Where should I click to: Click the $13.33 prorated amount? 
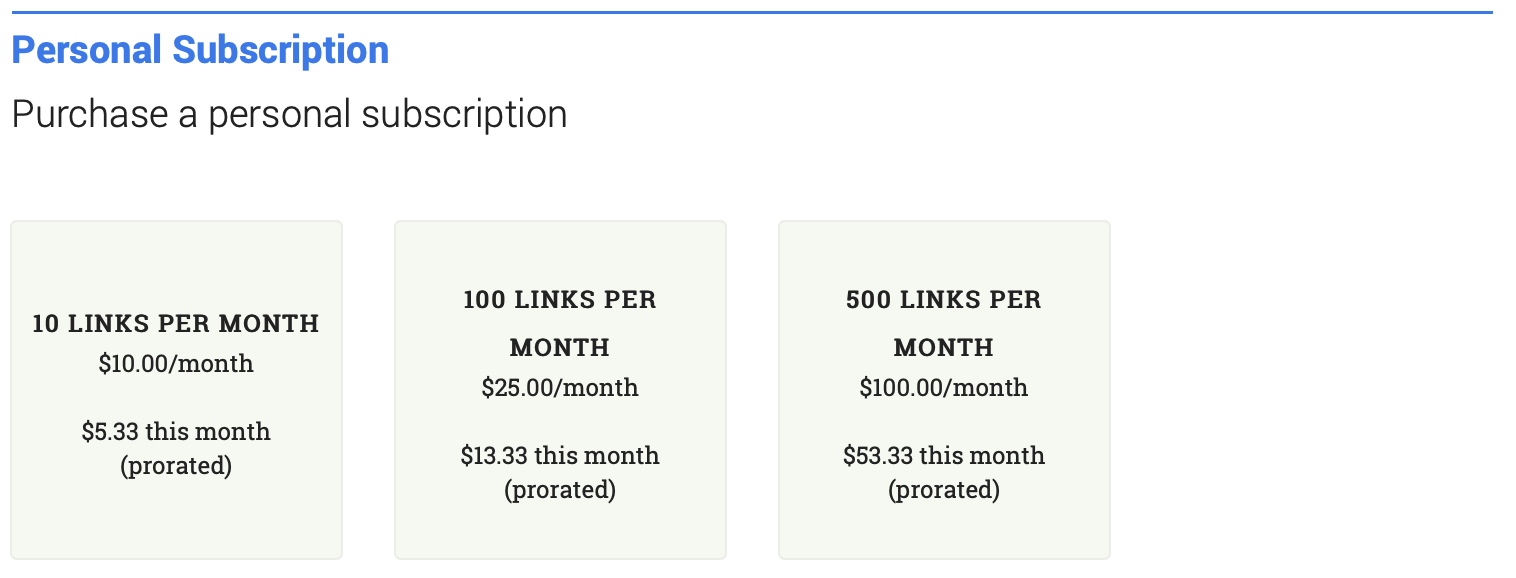tap(560, 455)
